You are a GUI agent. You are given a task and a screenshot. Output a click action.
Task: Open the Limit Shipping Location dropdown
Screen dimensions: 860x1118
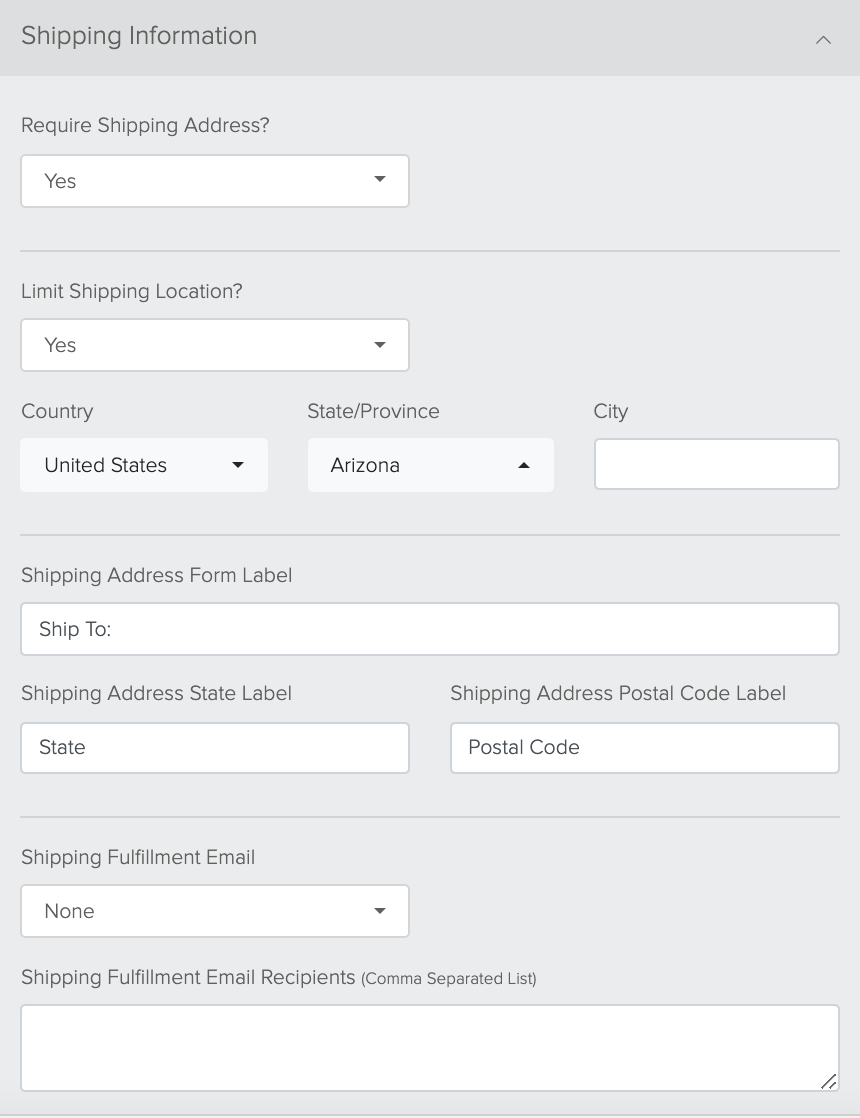215,345
